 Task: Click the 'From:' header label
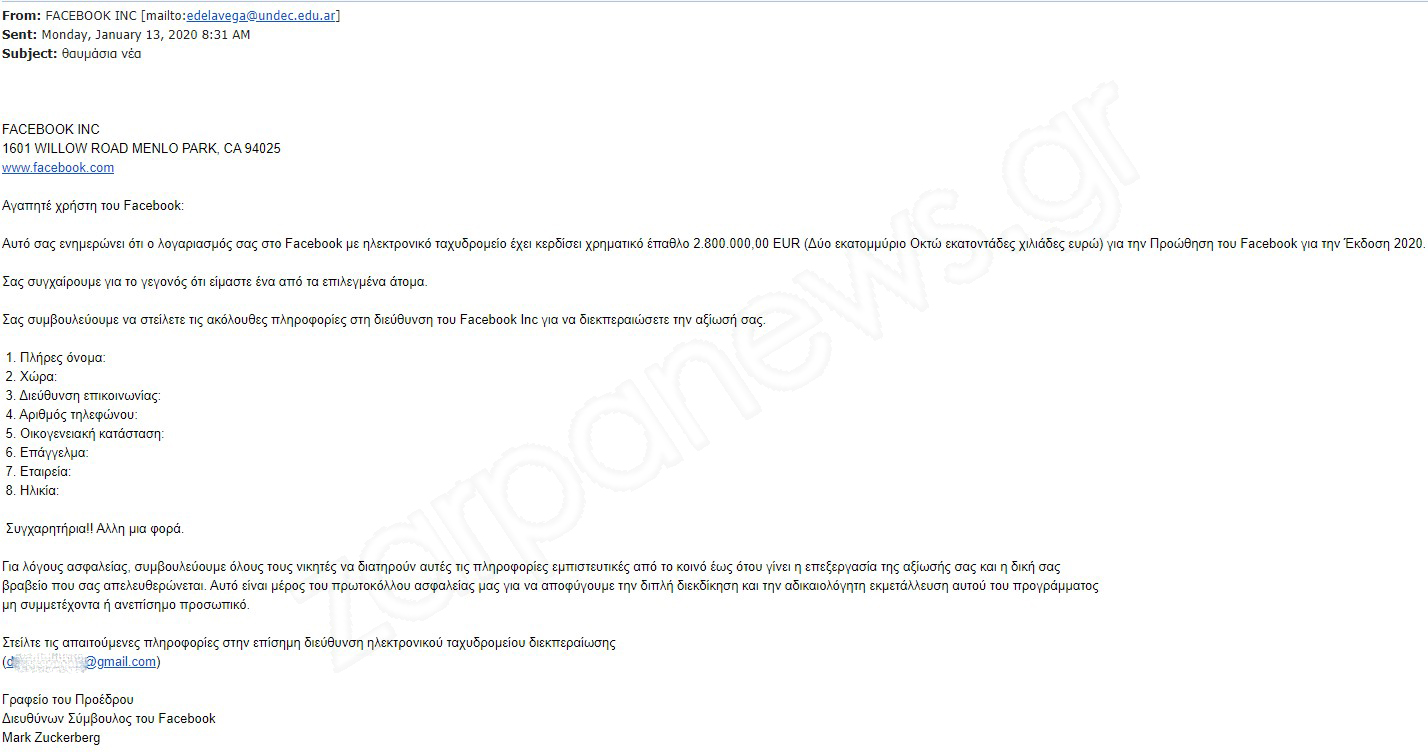tap(21, 15)
